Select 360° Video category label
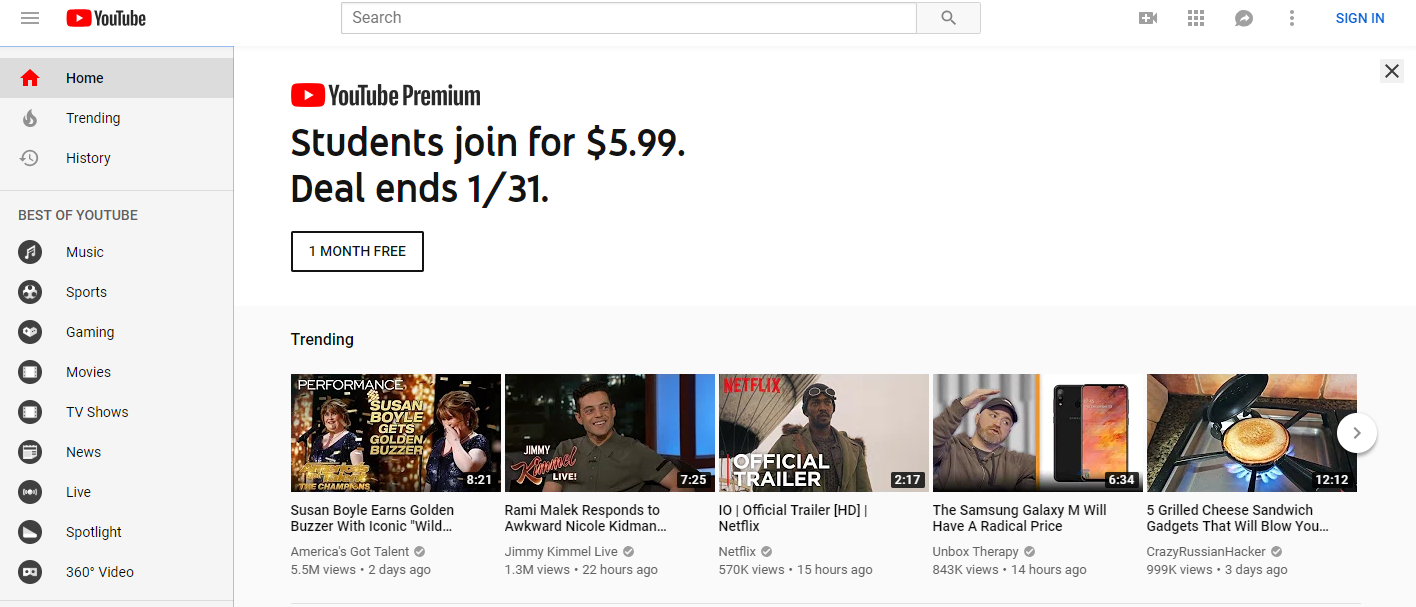The height and width of the screenshot is (607, 1416). click(x=100, y=572)
